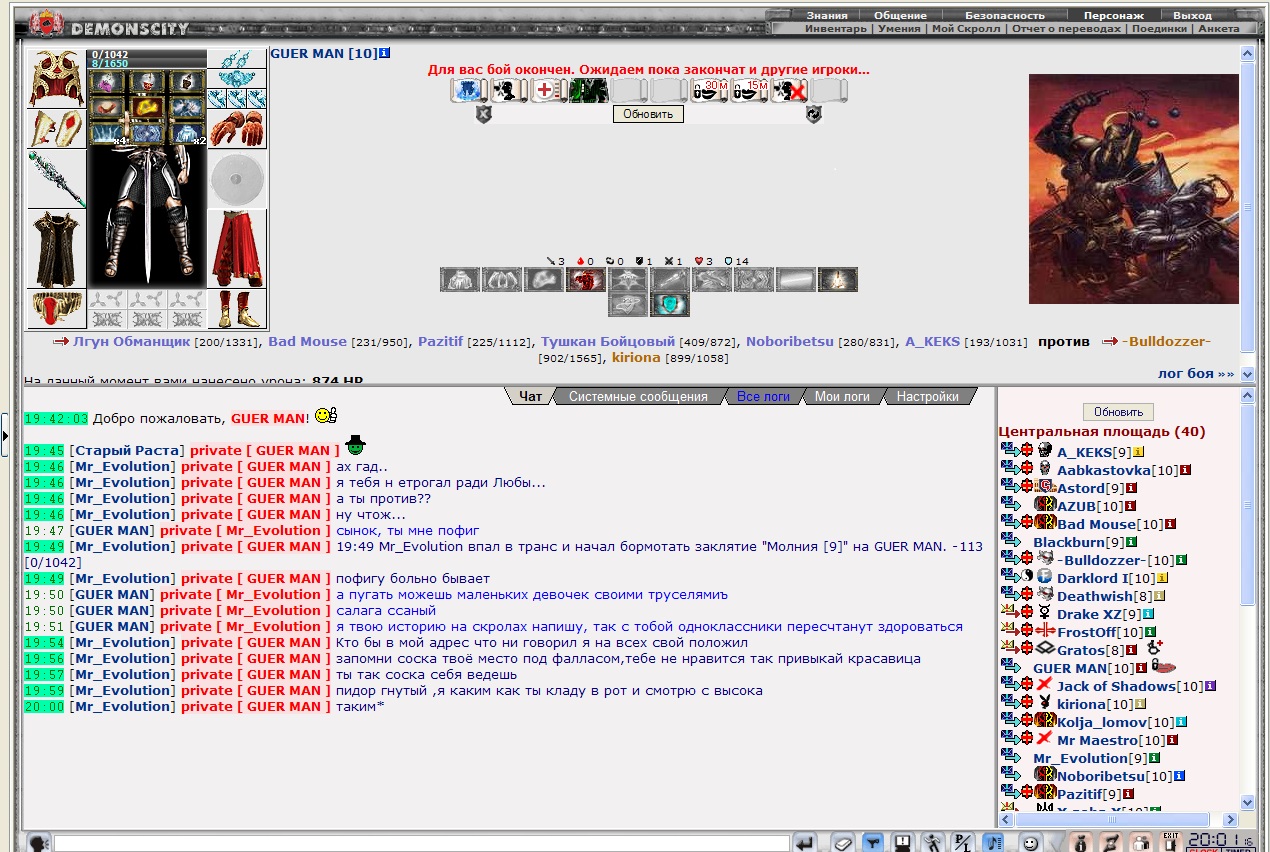Click the empty round shield slot
This screenshot has width=1270, height=852.
[x=237, y=179]
